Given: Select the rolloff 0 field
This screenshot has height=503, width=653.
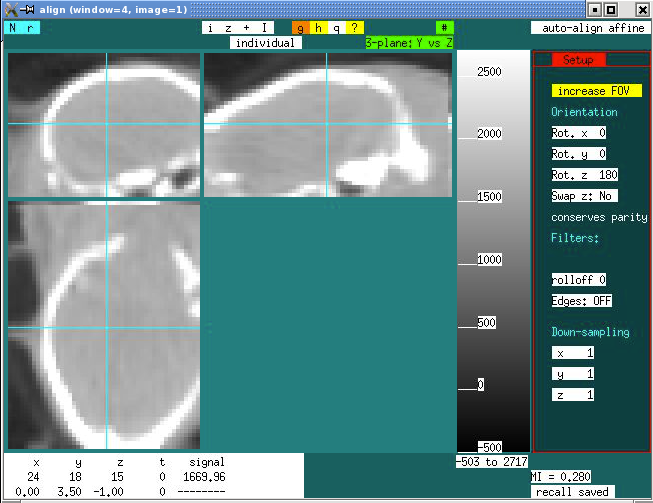Looking at the screenshot, I should [578, 279].
